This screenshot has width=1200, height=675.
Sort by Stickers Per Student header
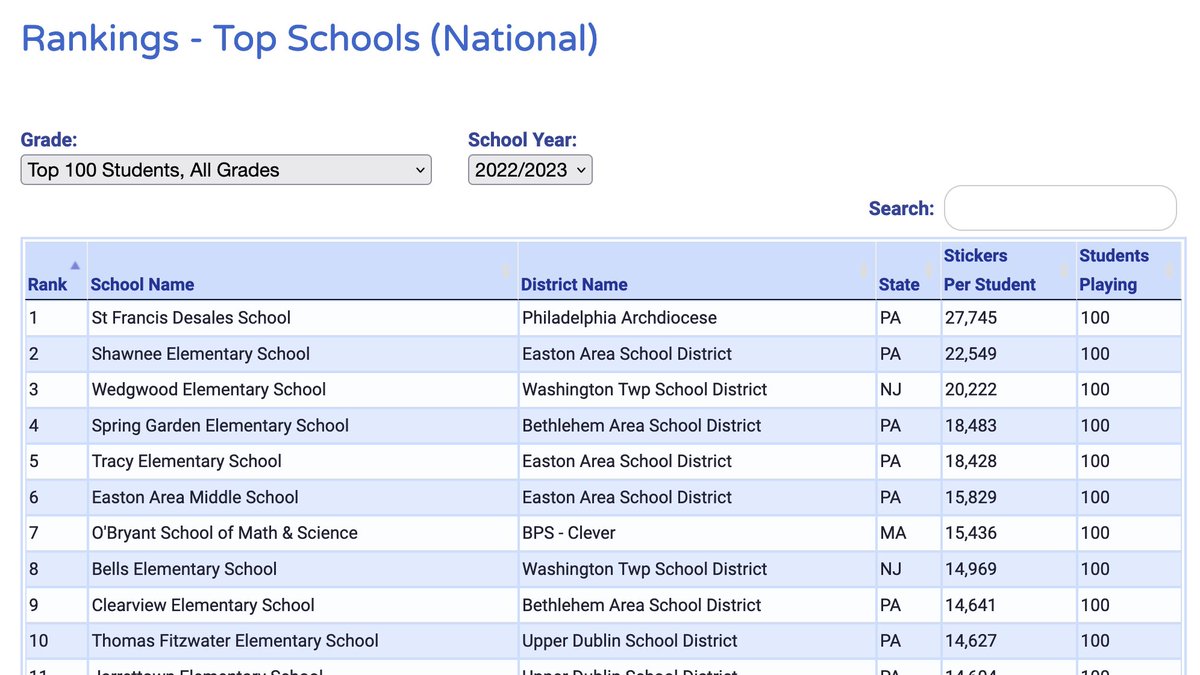point(1008,270)
